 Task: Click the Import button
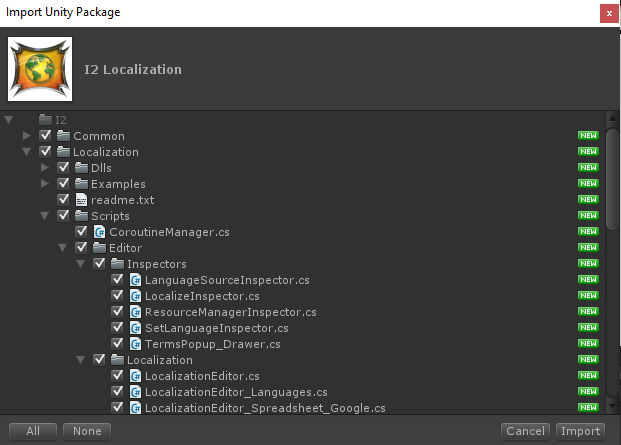[x=580, y=431]
